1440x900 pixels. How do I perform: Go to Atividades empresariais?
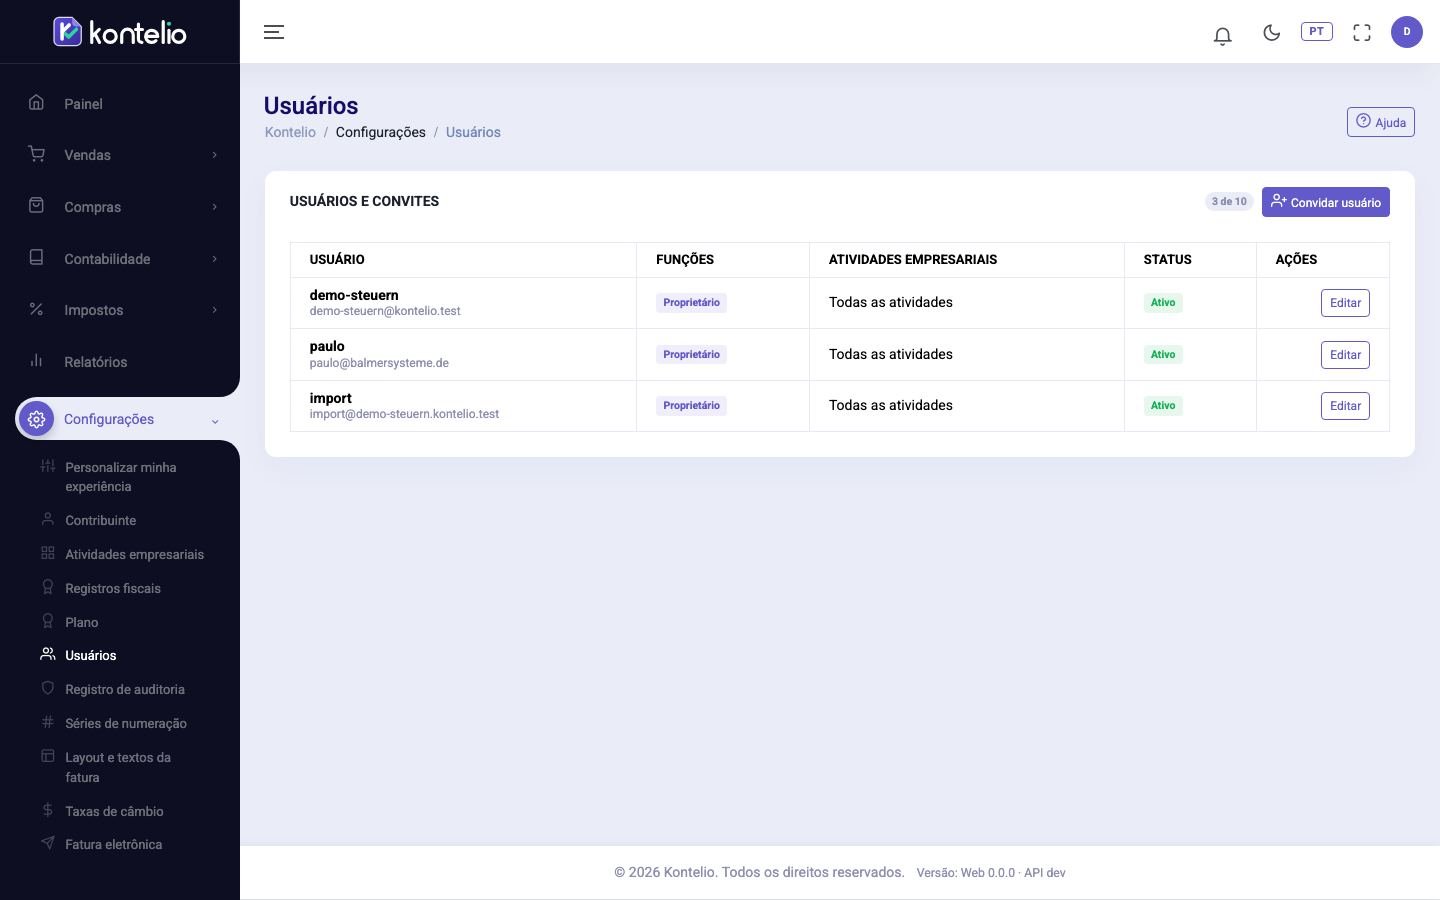(134, 554)
